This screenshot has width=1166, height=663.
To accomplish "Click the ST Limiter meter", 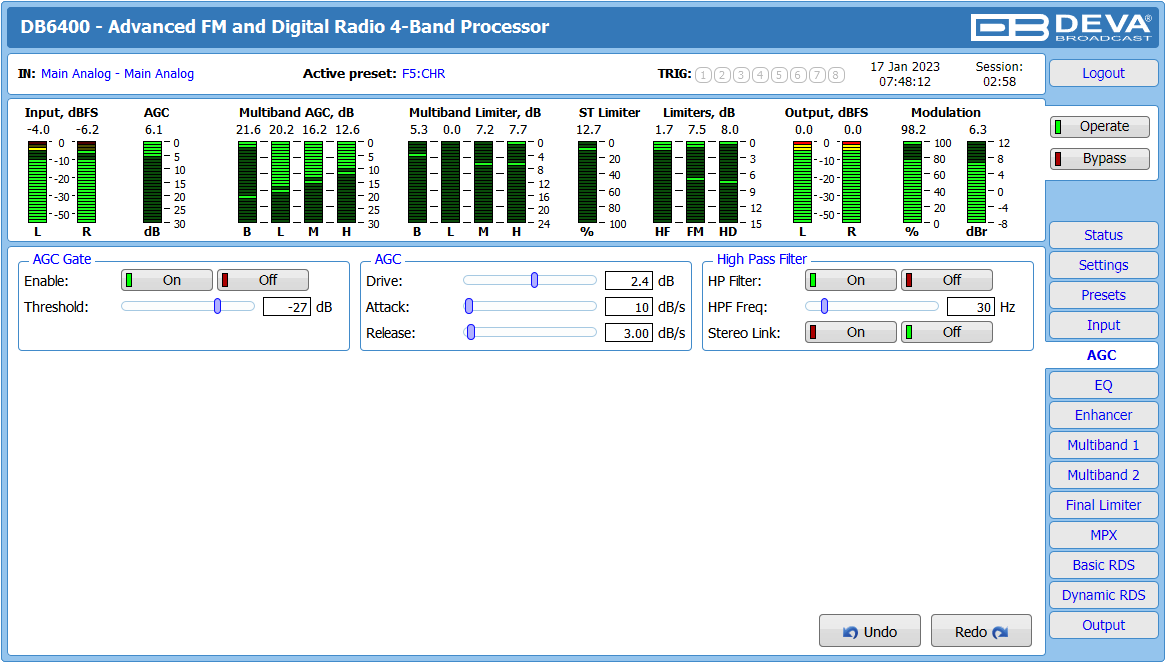I will point(587,182).
